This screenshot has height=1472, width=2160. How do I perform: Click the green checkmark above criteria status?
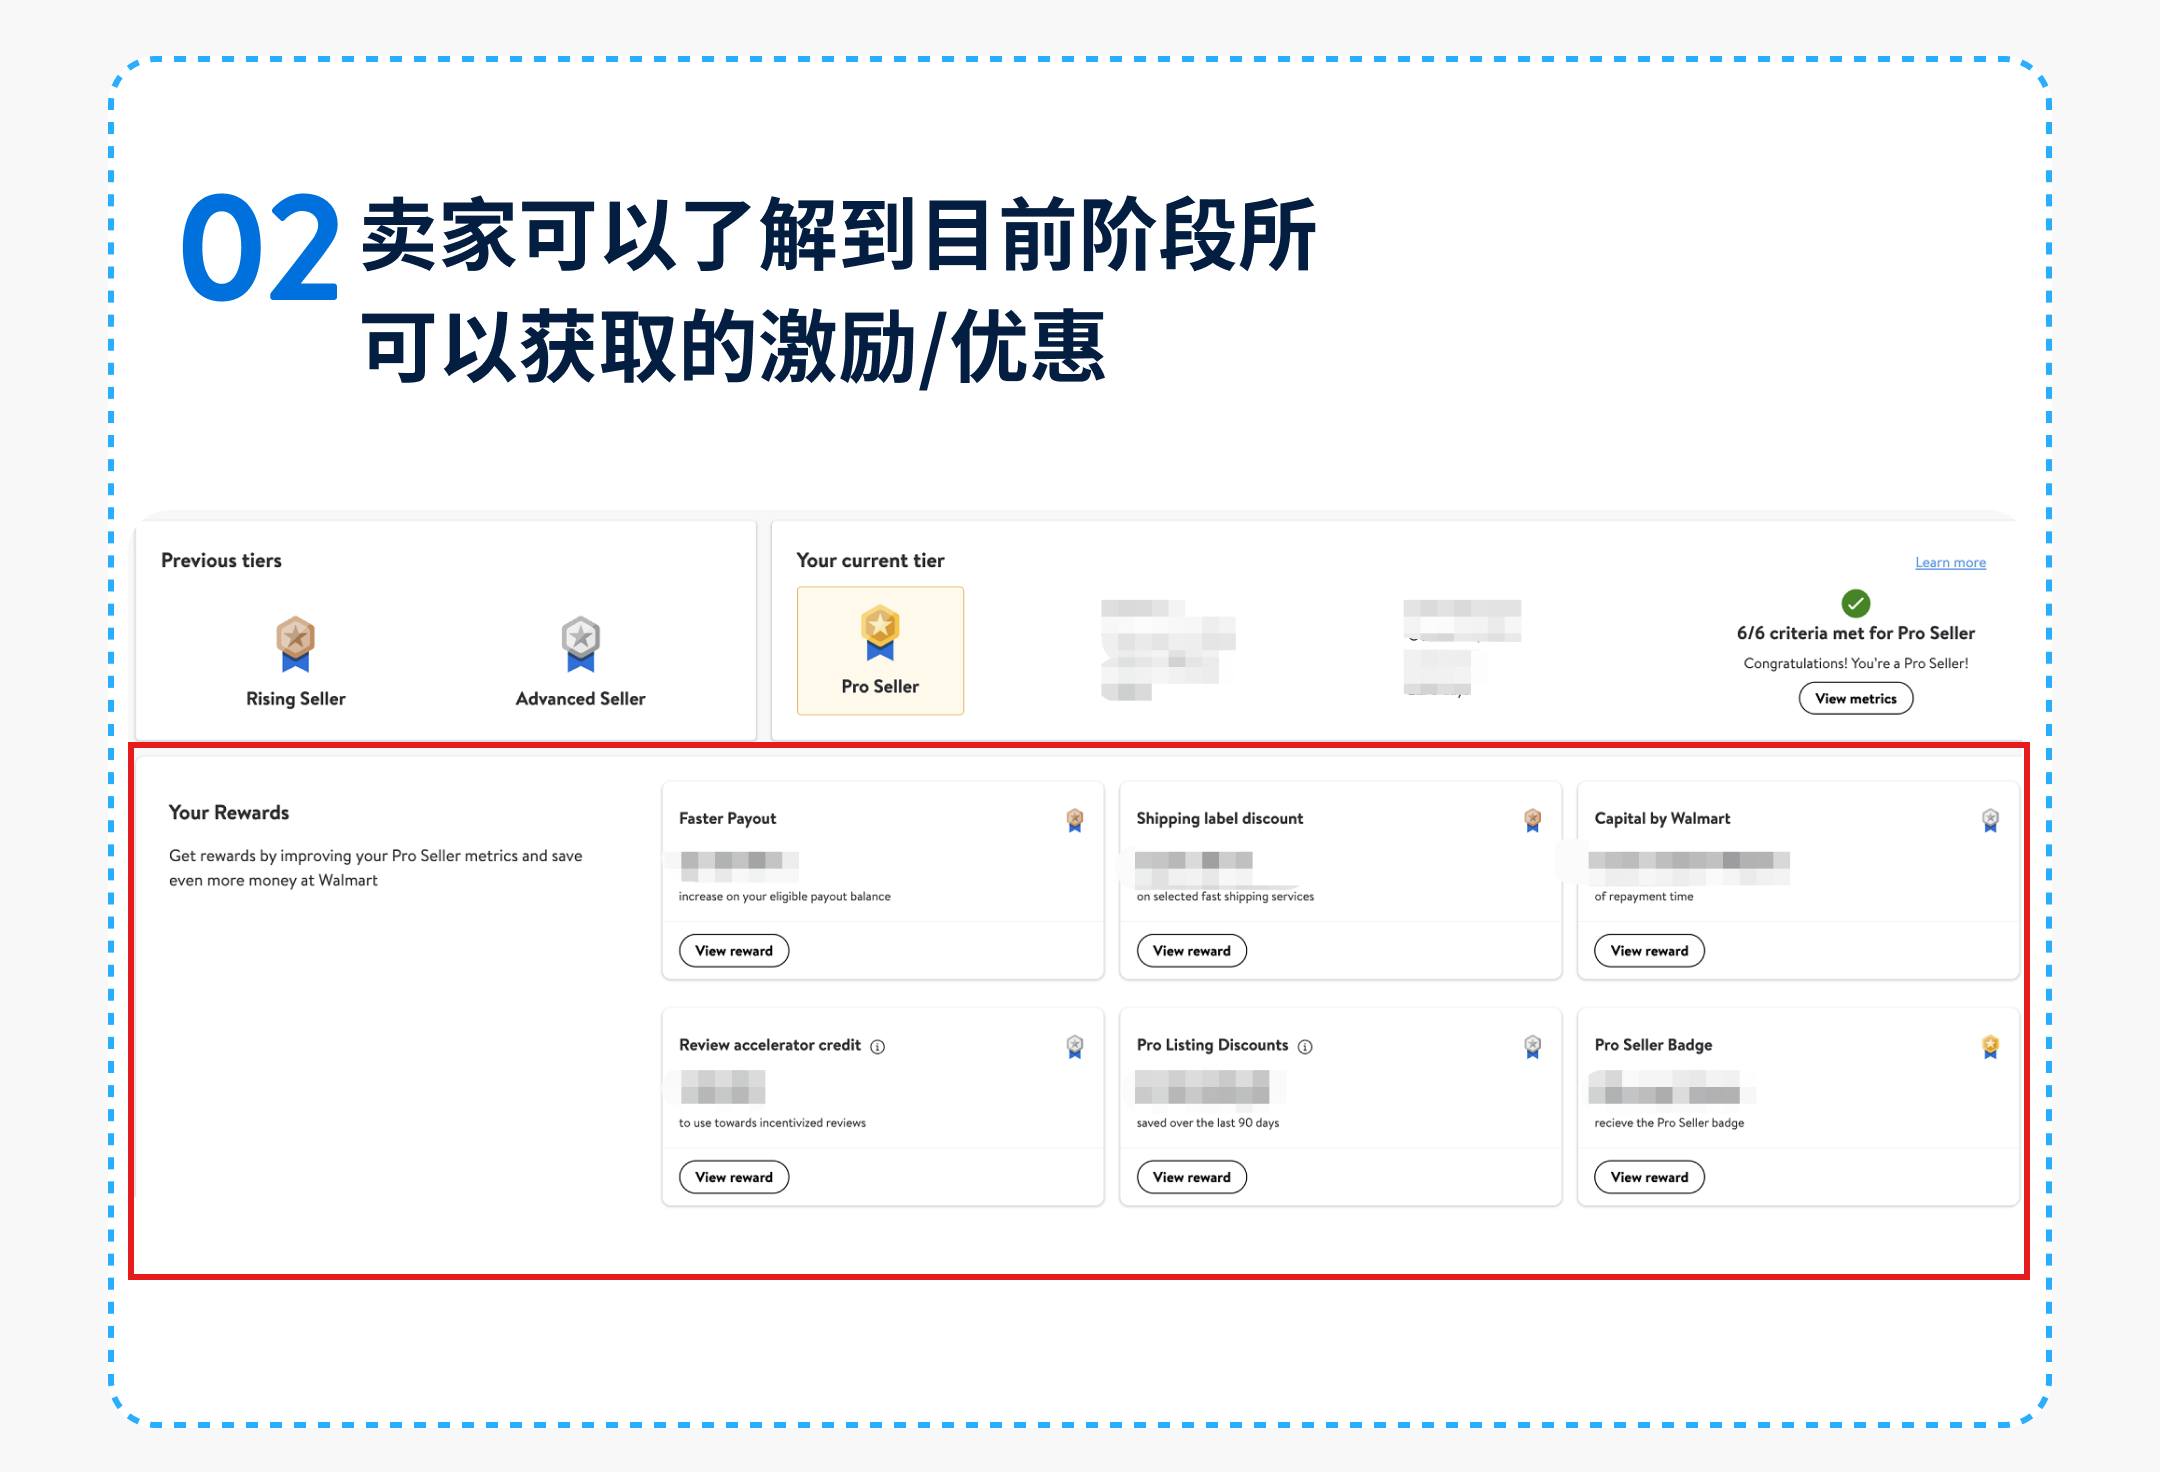point(1856,603)
